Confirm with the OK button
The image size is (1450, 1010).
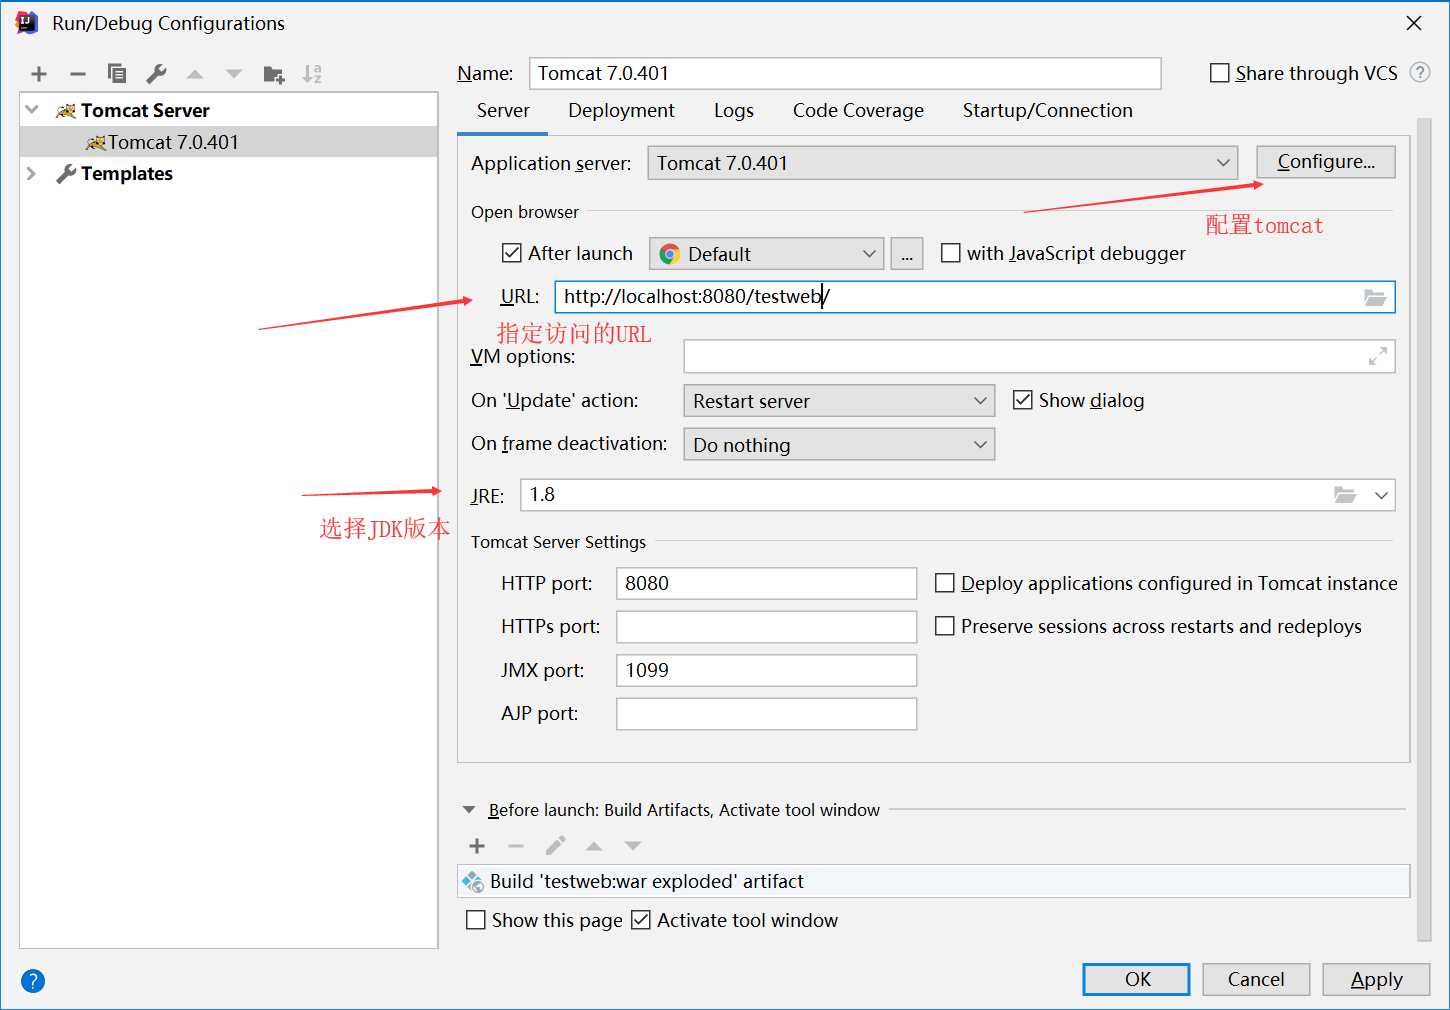tap(1137, 979)
